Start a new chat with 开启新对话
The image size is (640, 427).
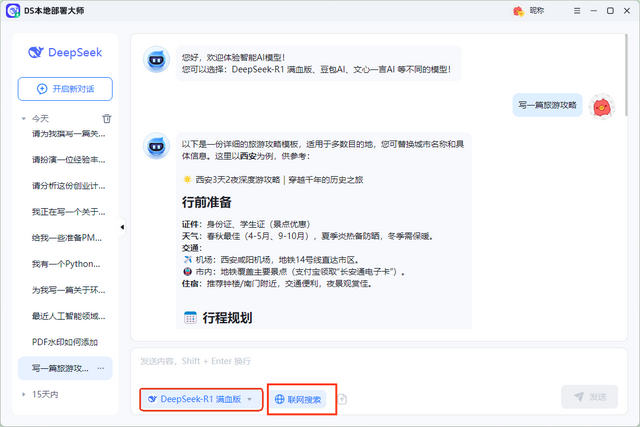pos(65,89)
